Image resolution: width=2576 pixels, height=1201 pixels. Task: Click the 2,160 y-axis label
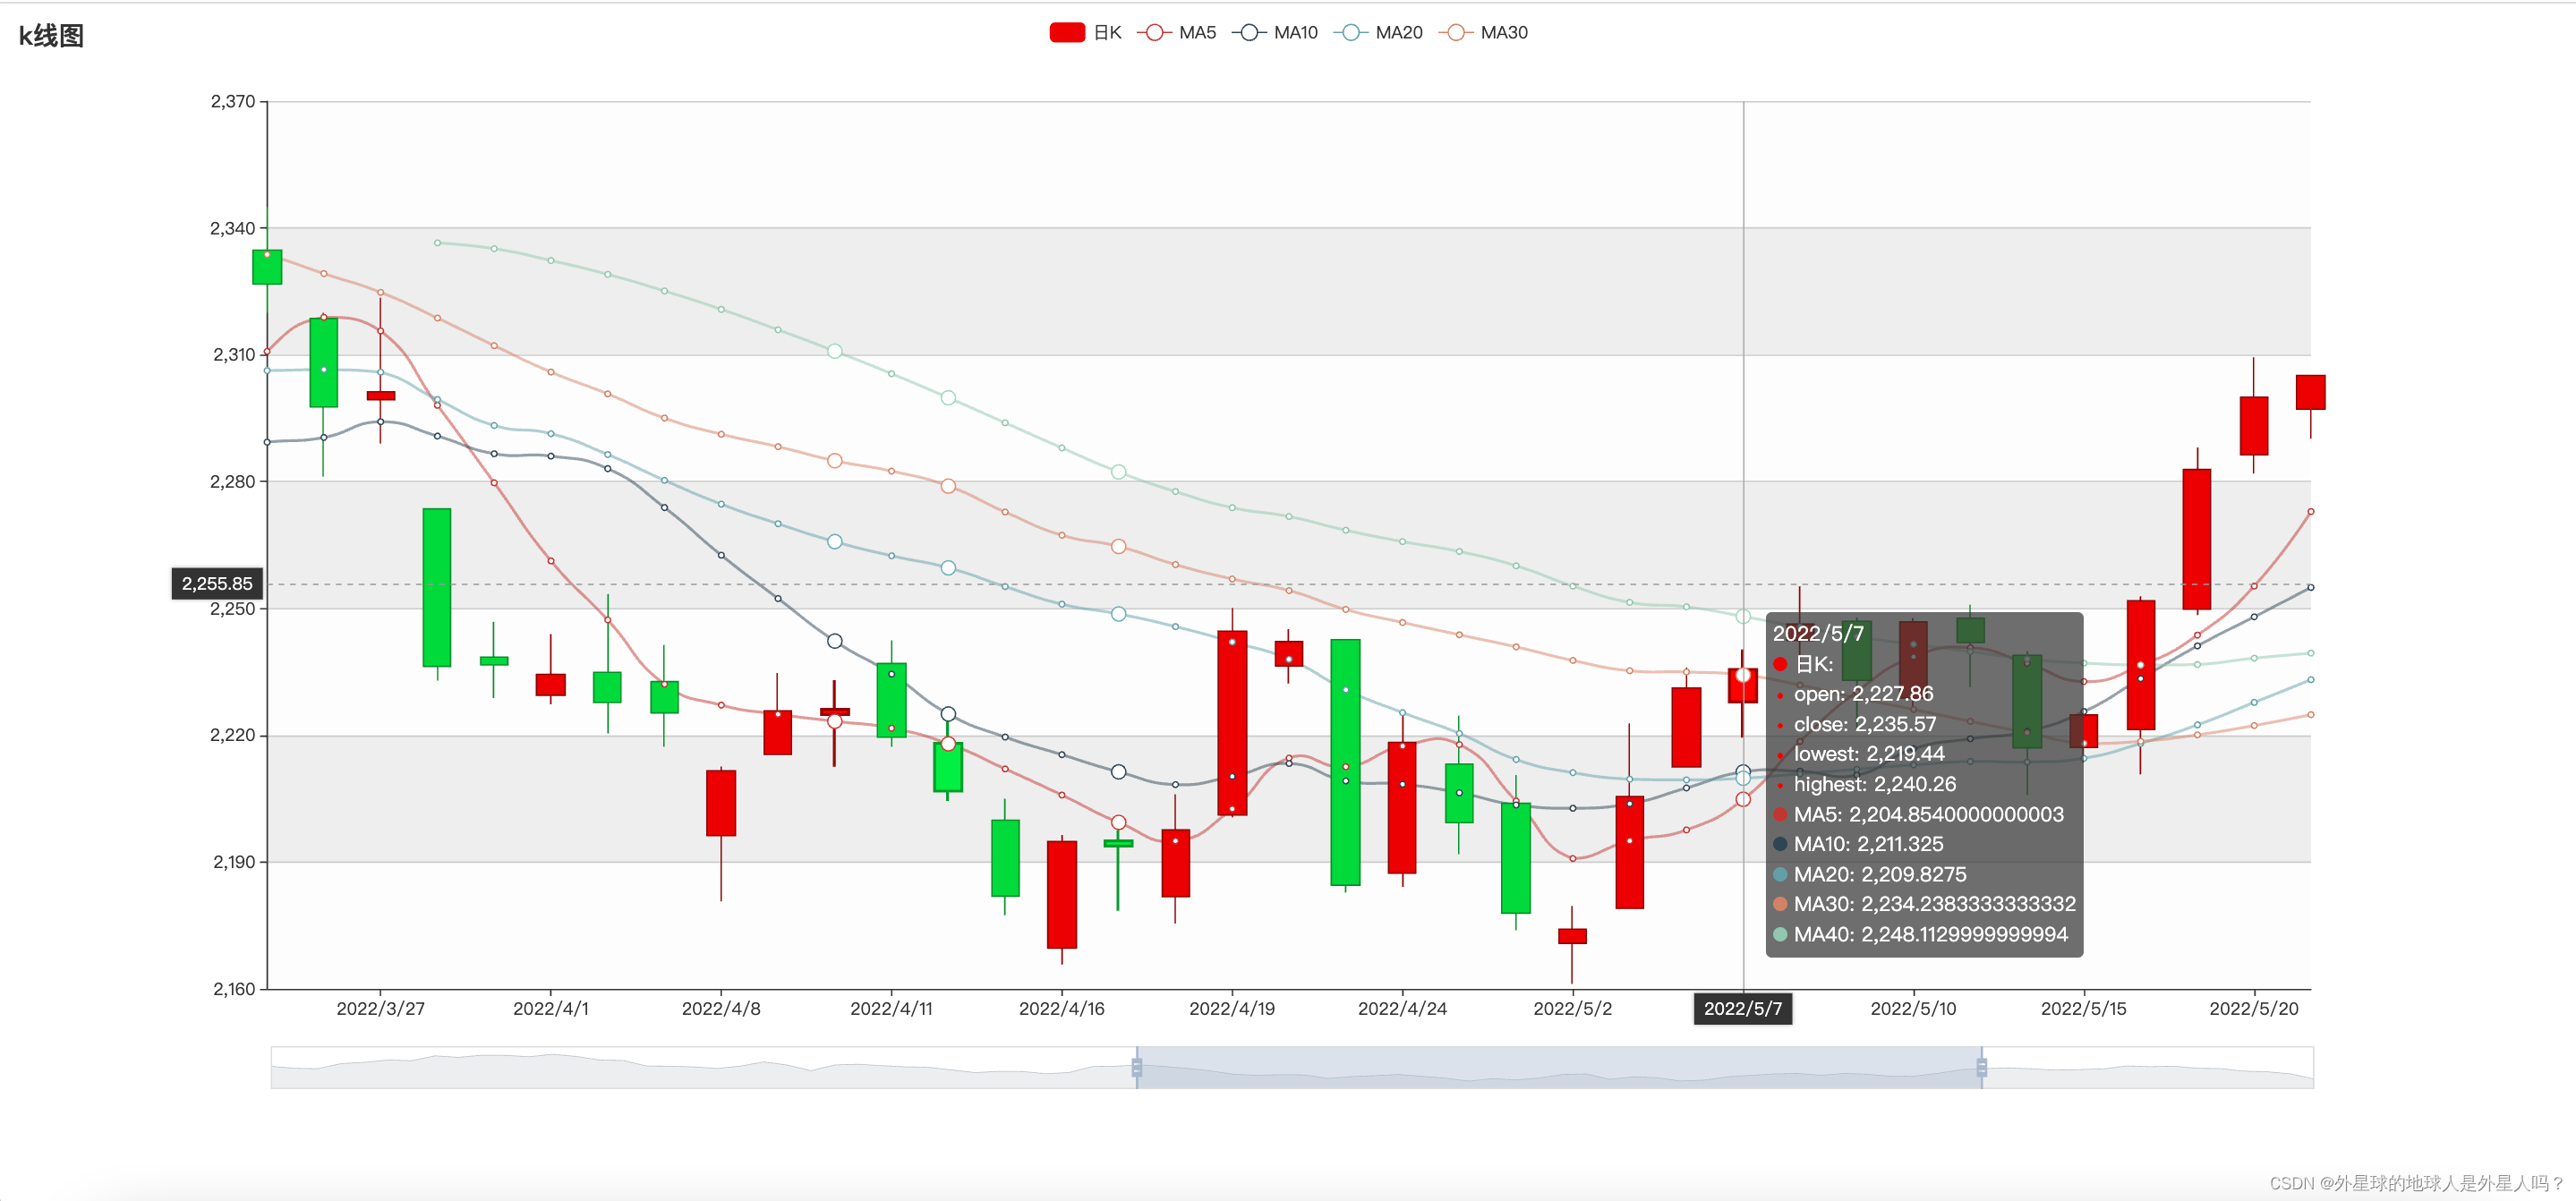pos(234,989)
